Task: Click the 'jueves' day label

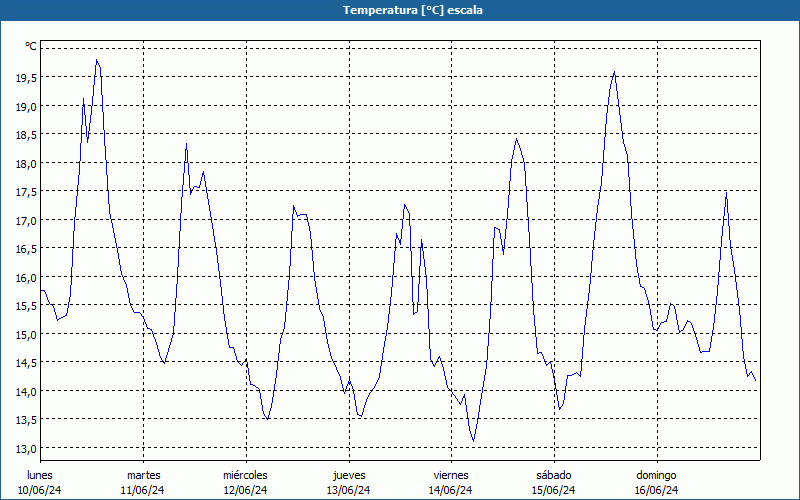Action: (349, 476)
